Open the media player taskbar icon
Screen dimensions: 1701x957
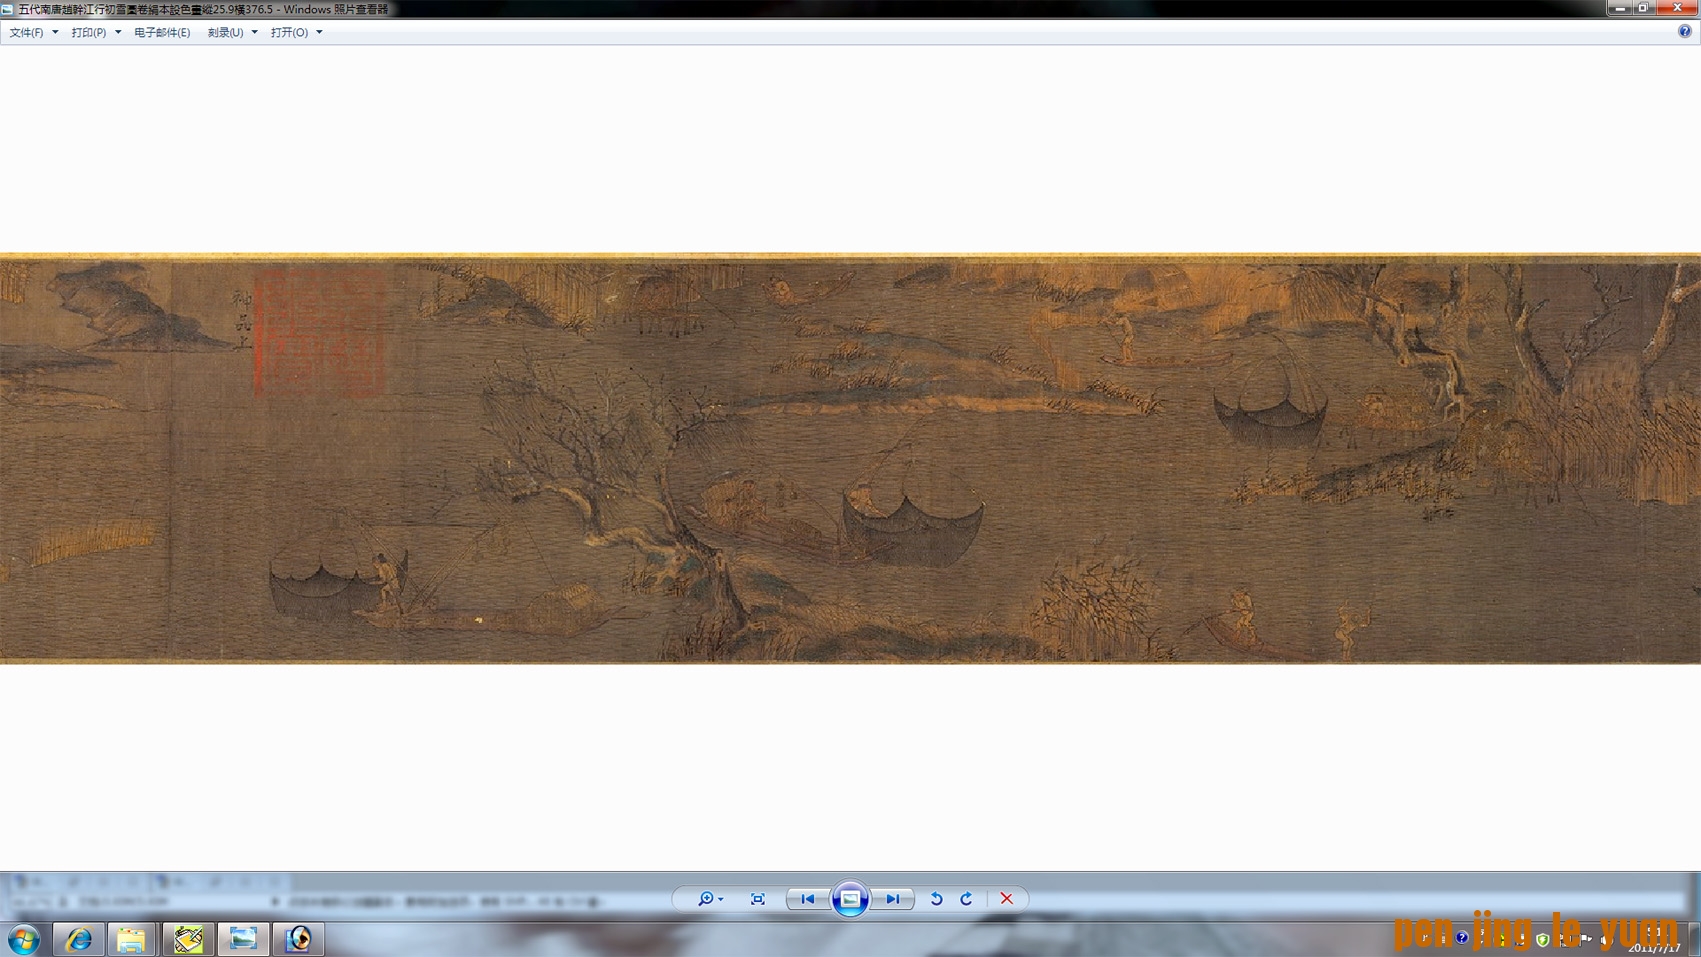tap(298, 939)
